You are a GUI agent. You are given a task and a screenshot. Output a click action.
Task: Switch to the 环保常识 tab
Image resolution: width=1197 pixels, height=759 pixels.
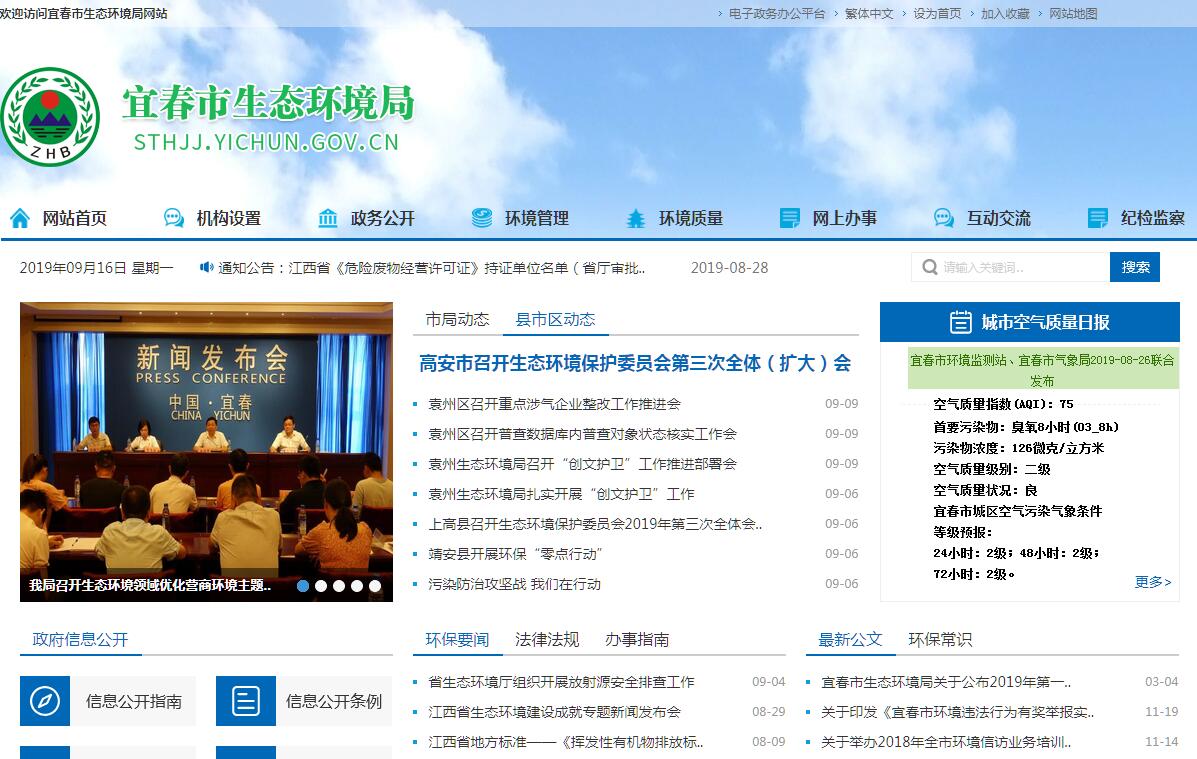(x=939, y=639)
